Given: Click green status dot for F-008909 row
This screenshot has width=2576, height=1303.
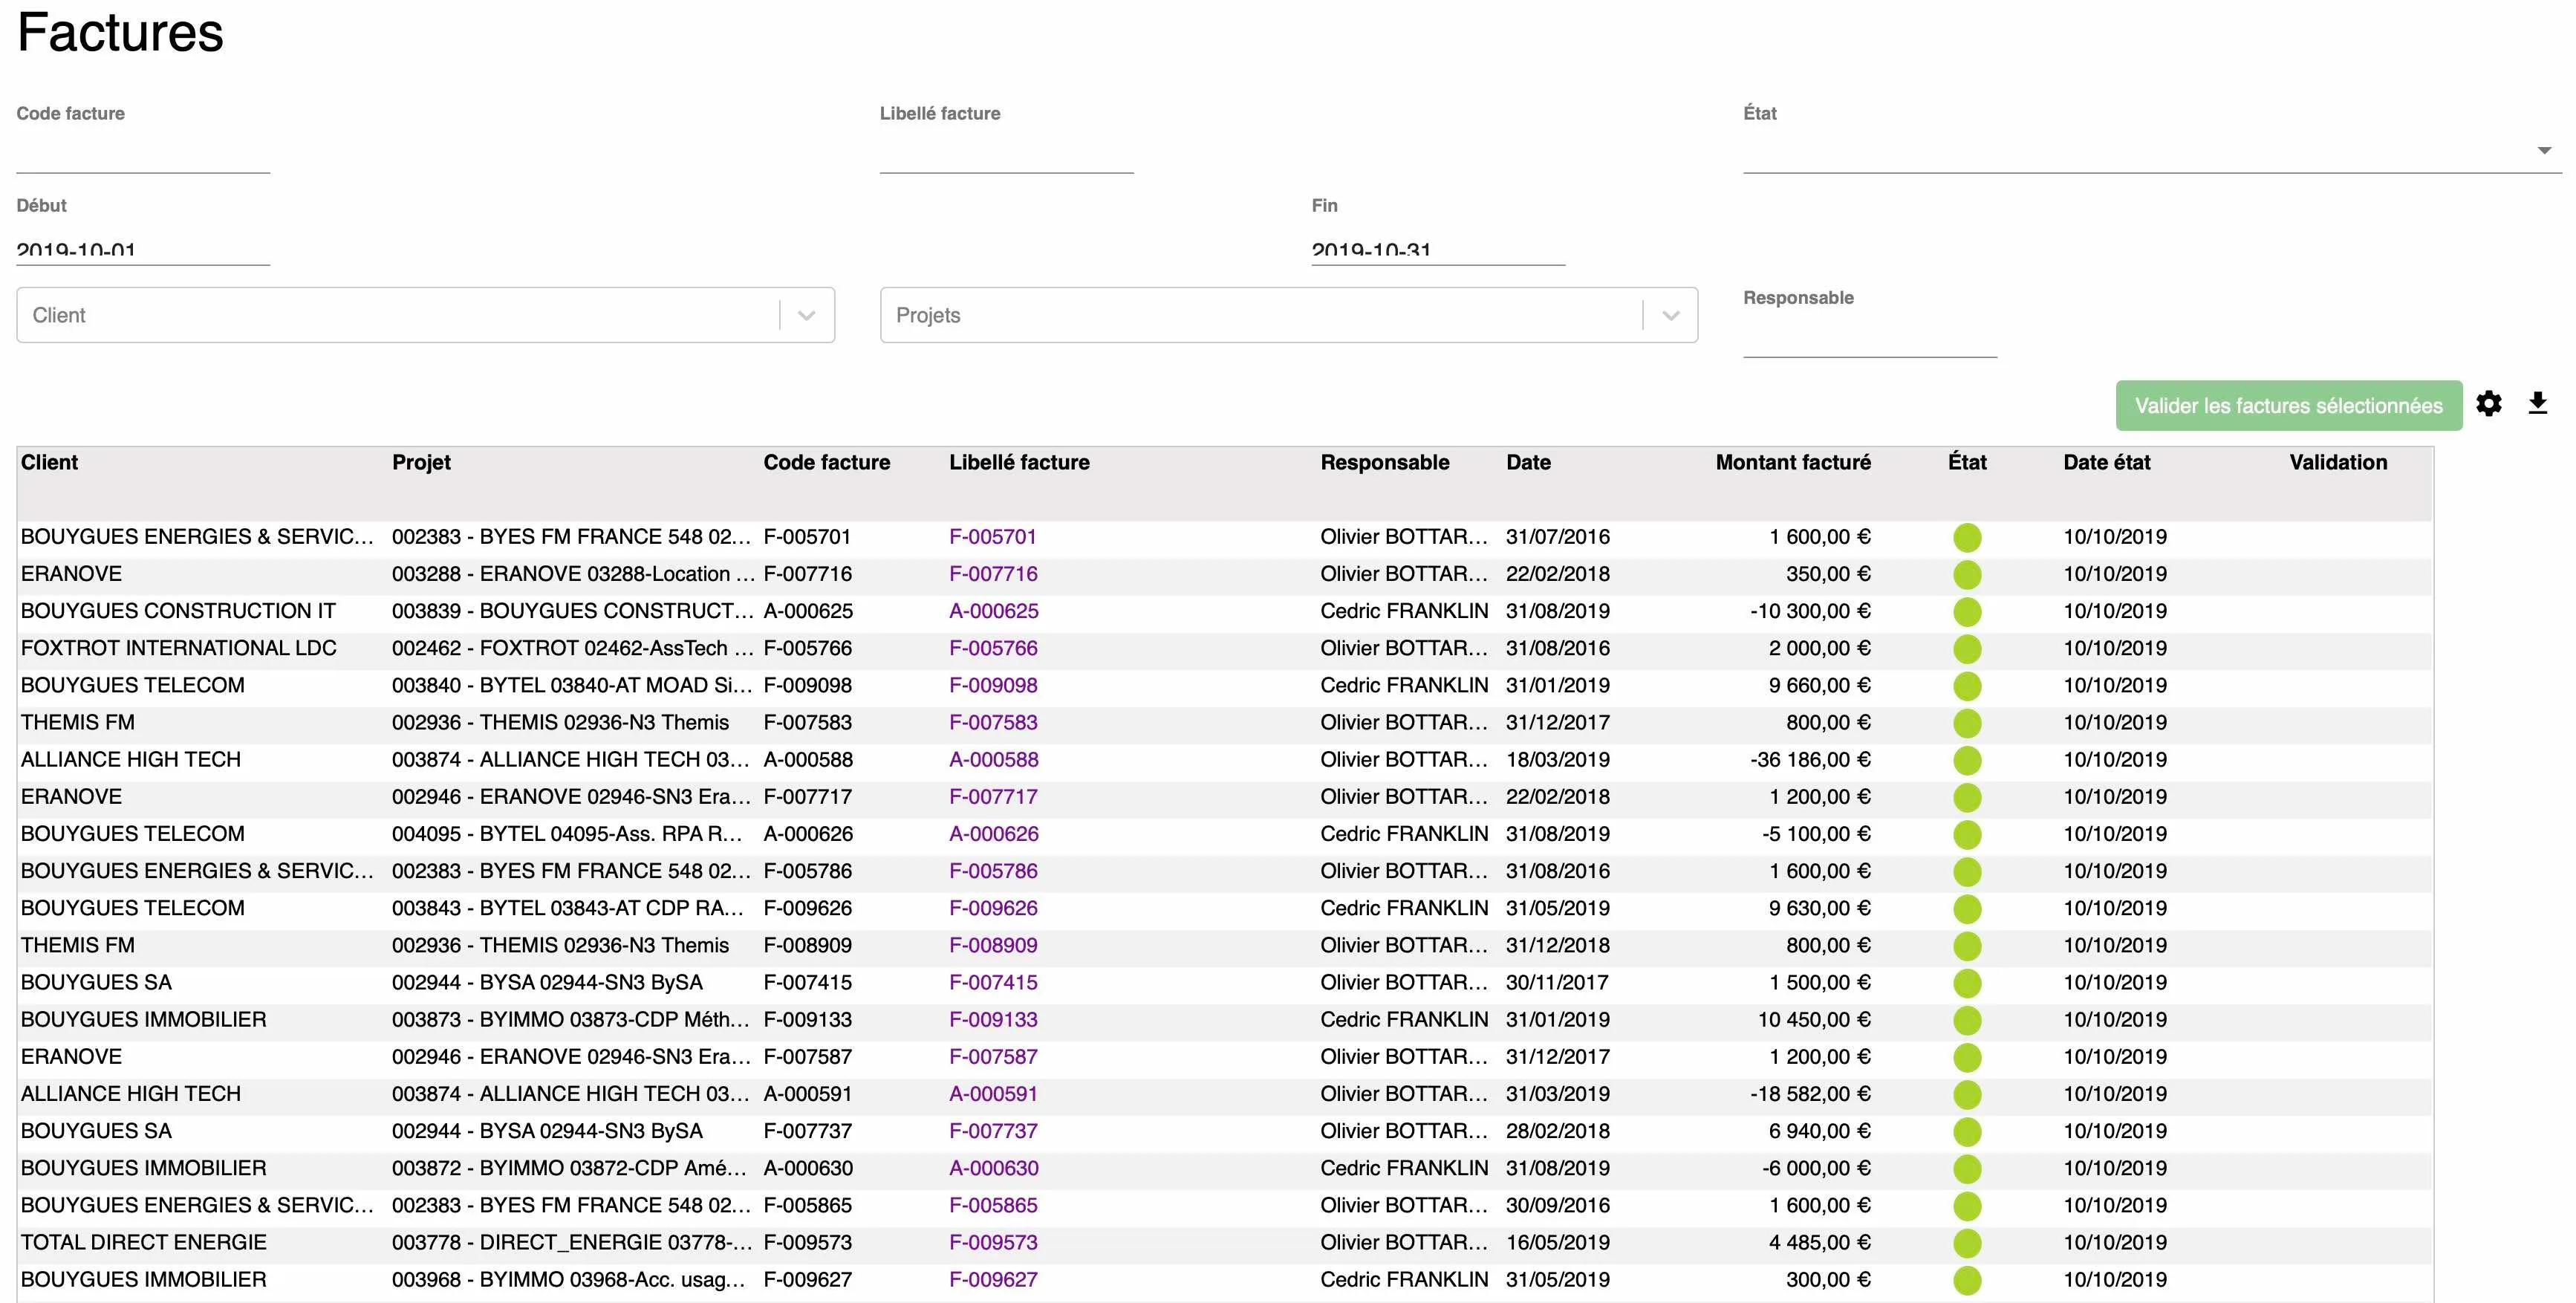Looking at the screenshot, I should pos(1967,946).
